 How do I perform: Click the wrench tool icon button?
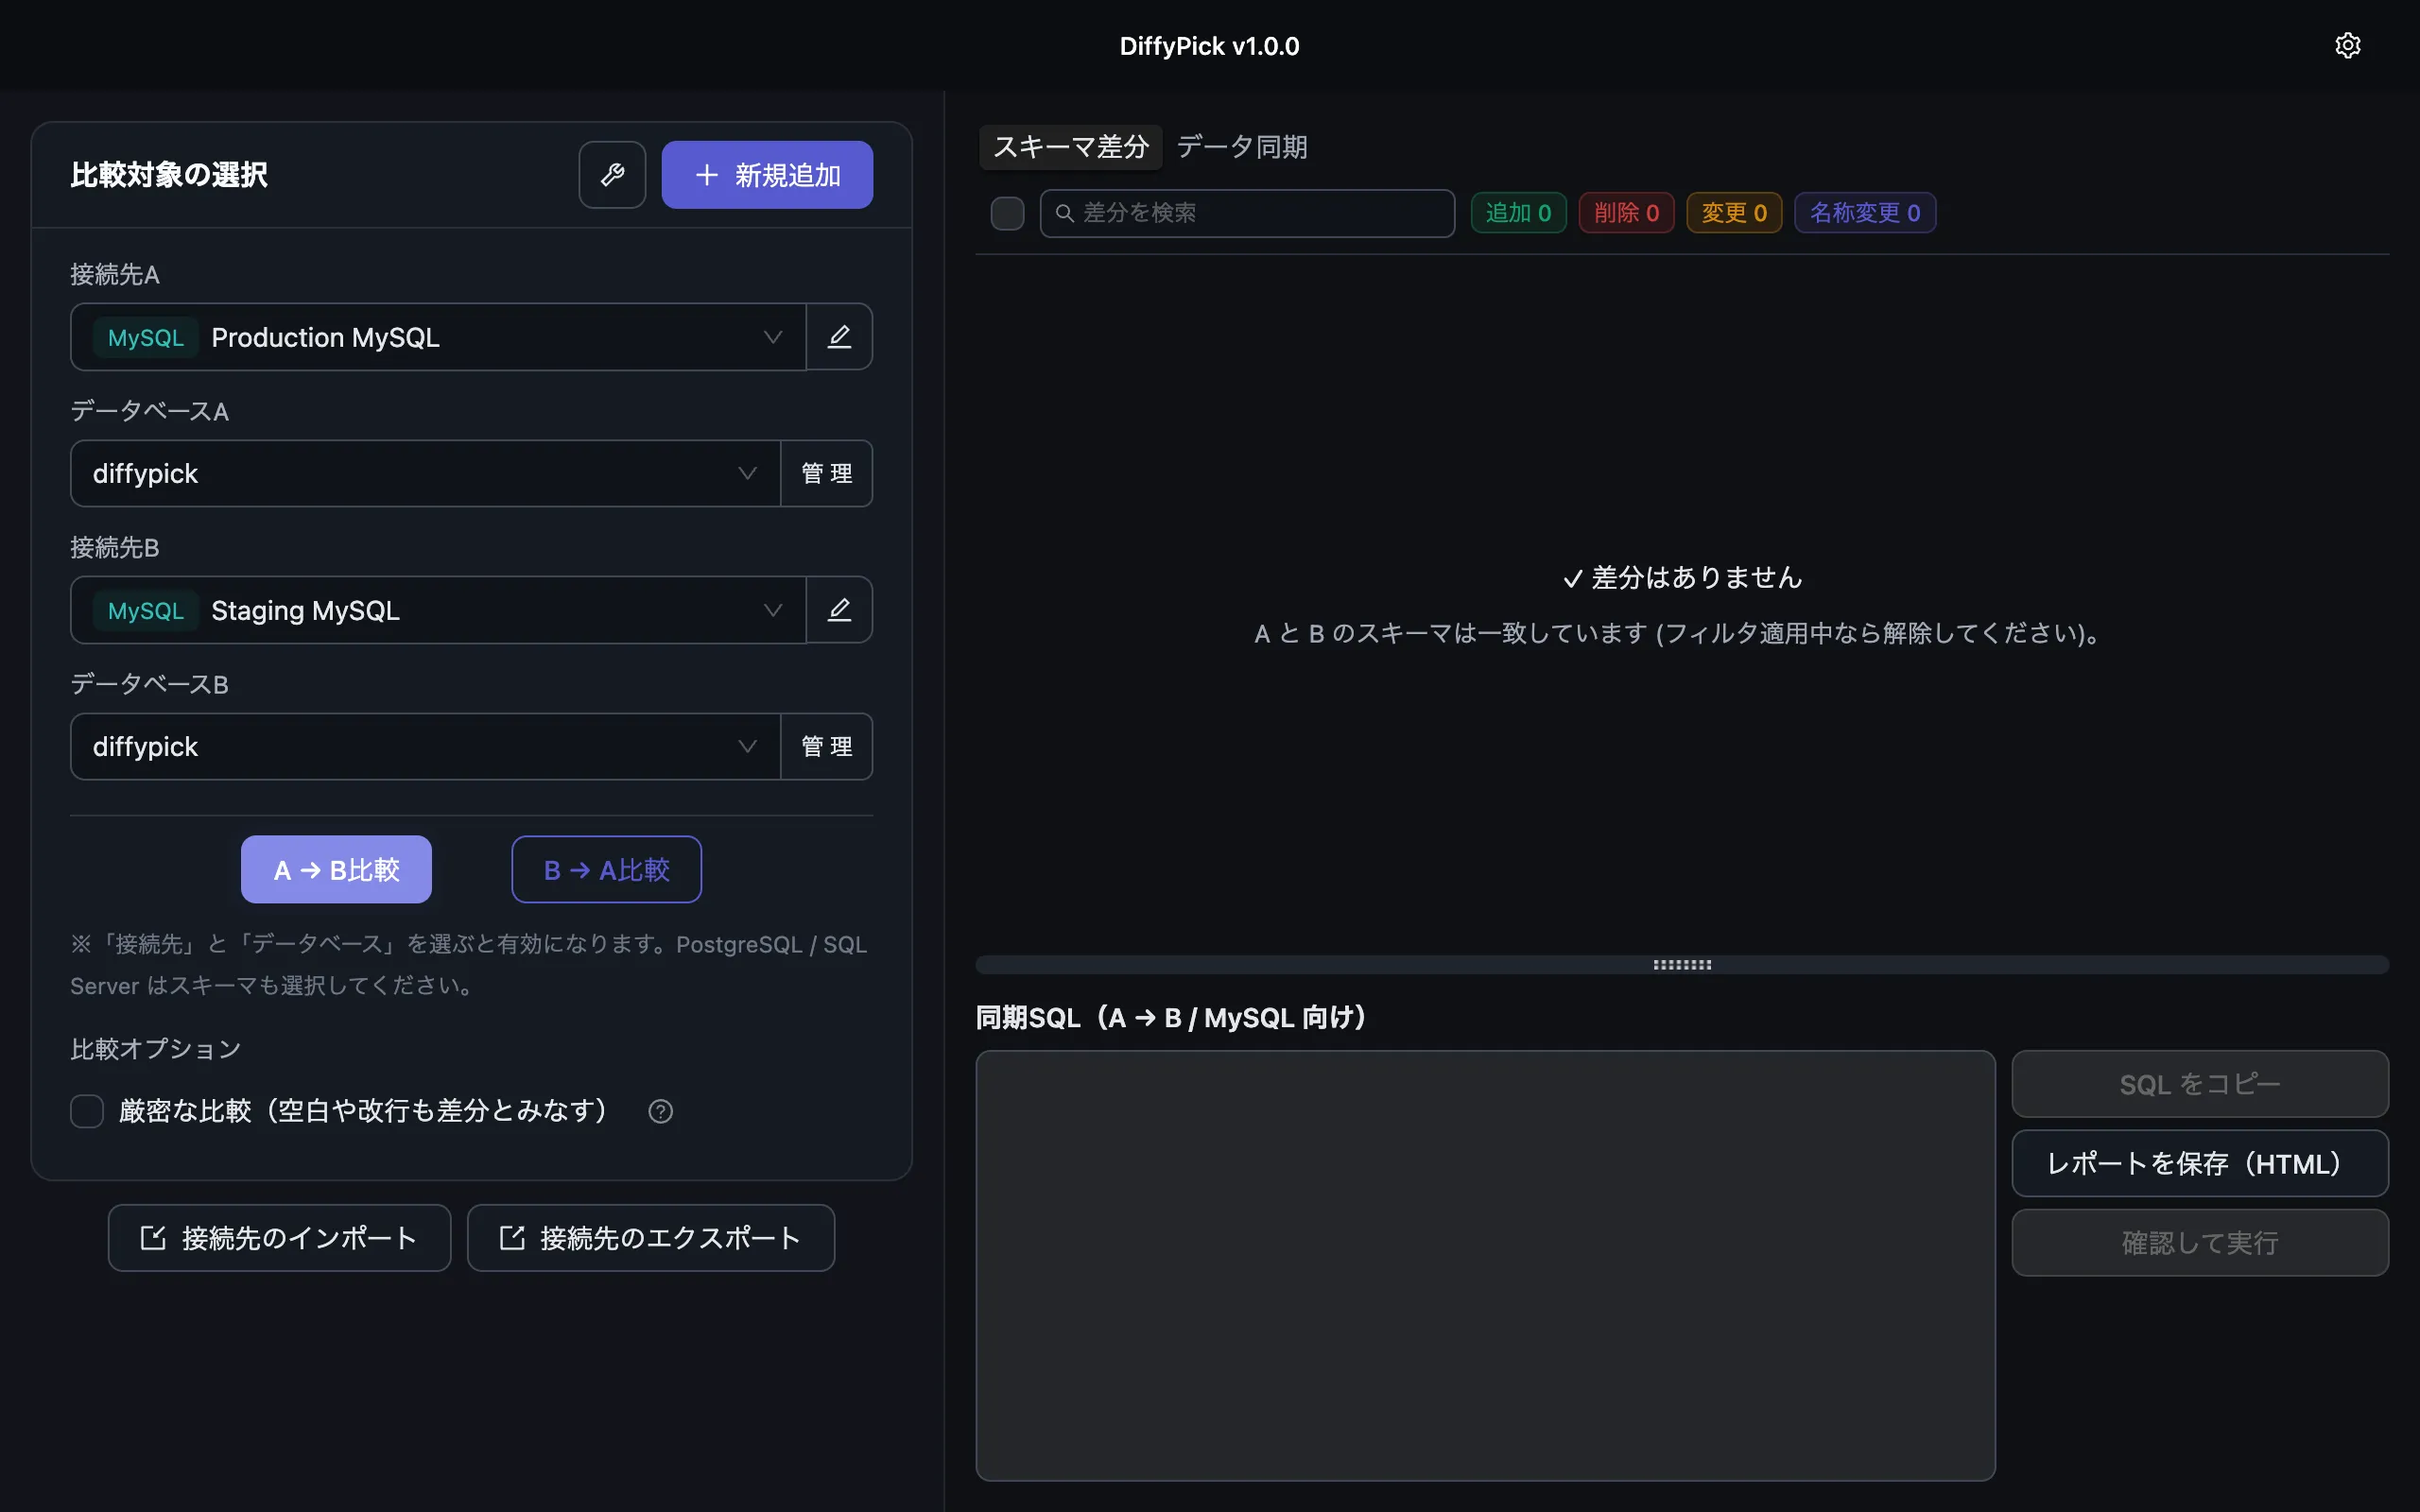(612, 175)
